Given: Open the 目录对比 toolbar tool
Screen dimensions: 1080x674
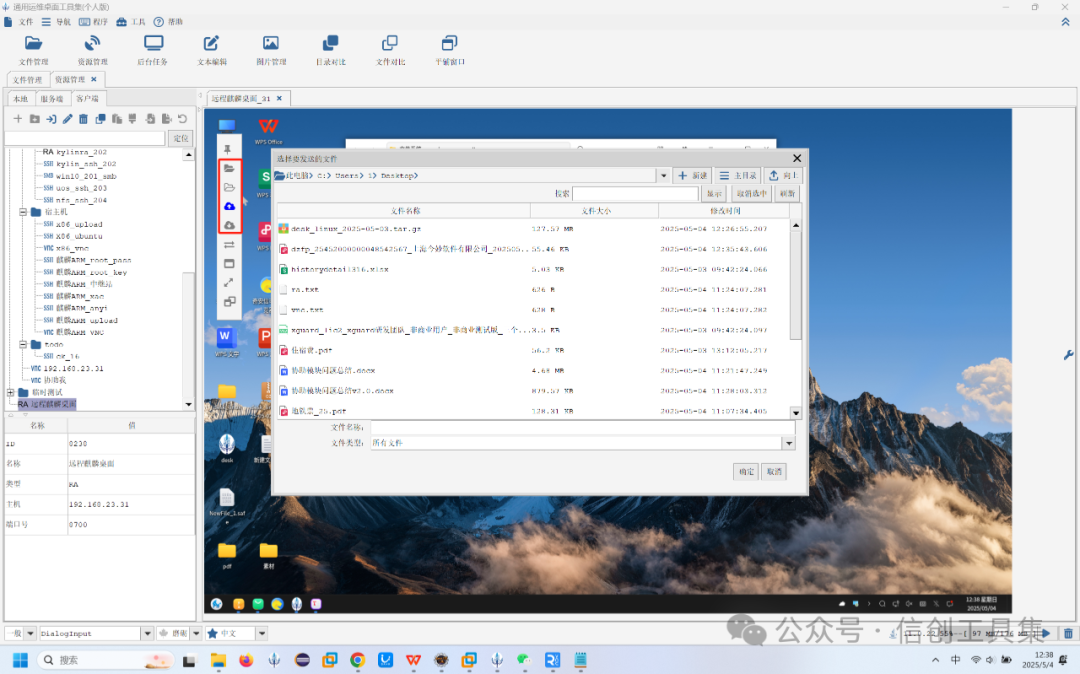Looking at the screenshot, I should pos(331,50).
